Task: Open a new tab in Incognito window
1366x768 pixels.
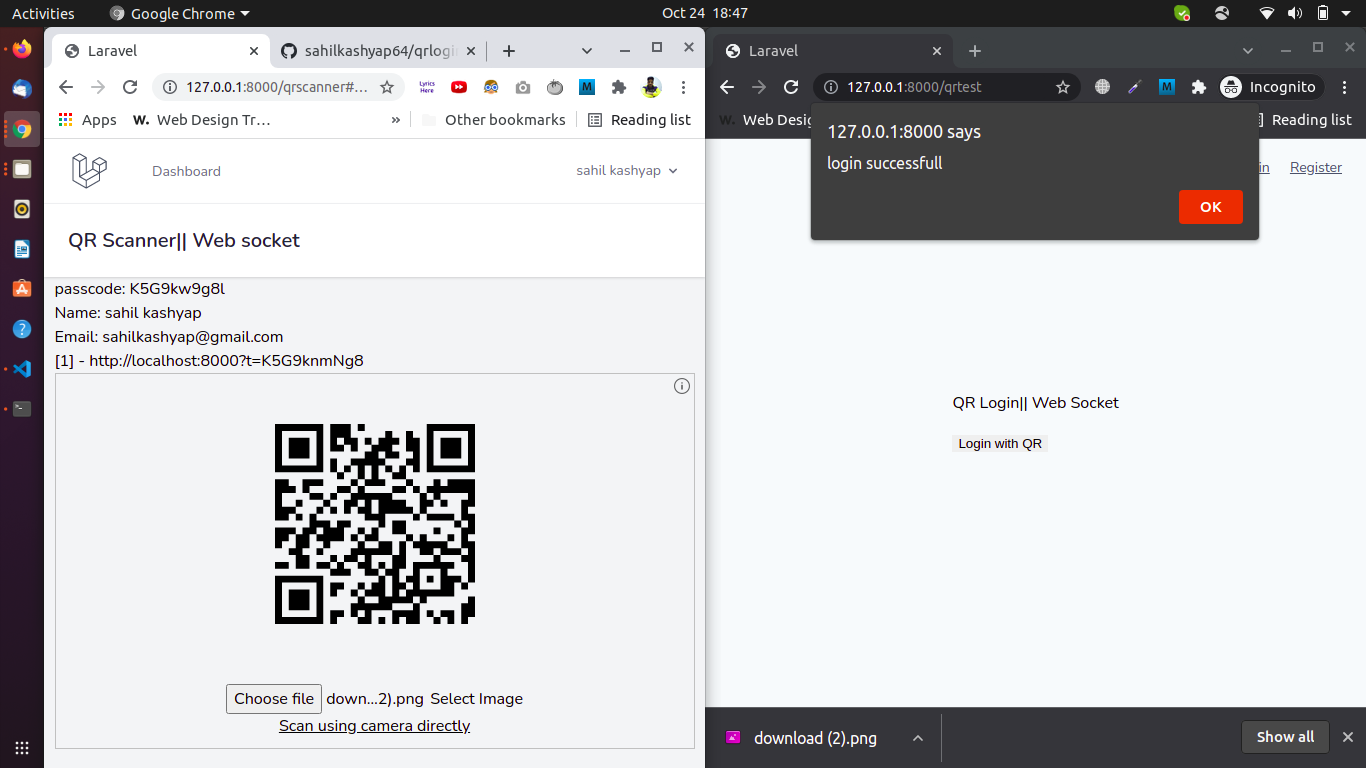Action: (x=975, y=51)
